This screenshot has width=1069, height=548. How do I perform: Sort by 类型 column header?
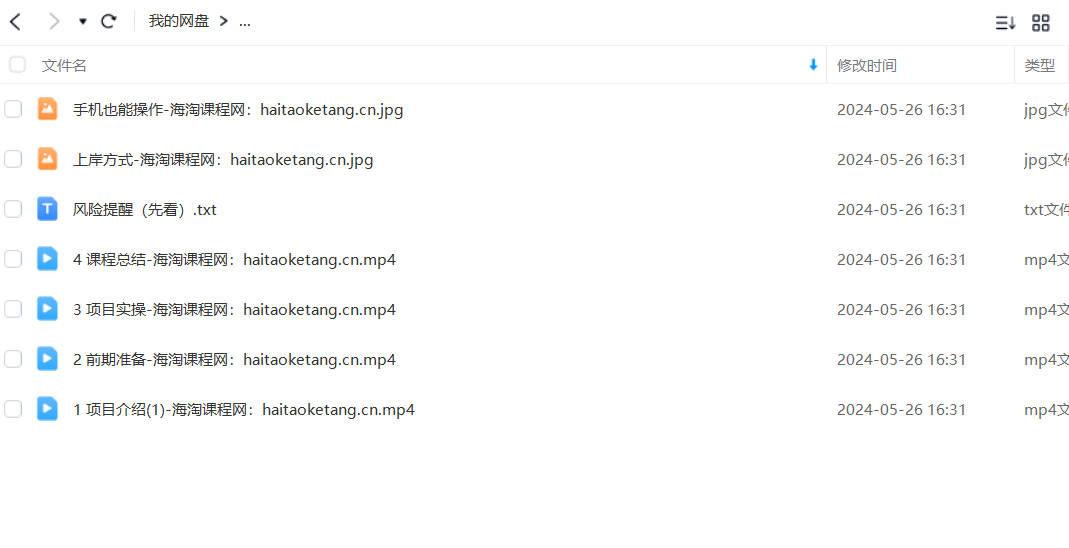1039,65
